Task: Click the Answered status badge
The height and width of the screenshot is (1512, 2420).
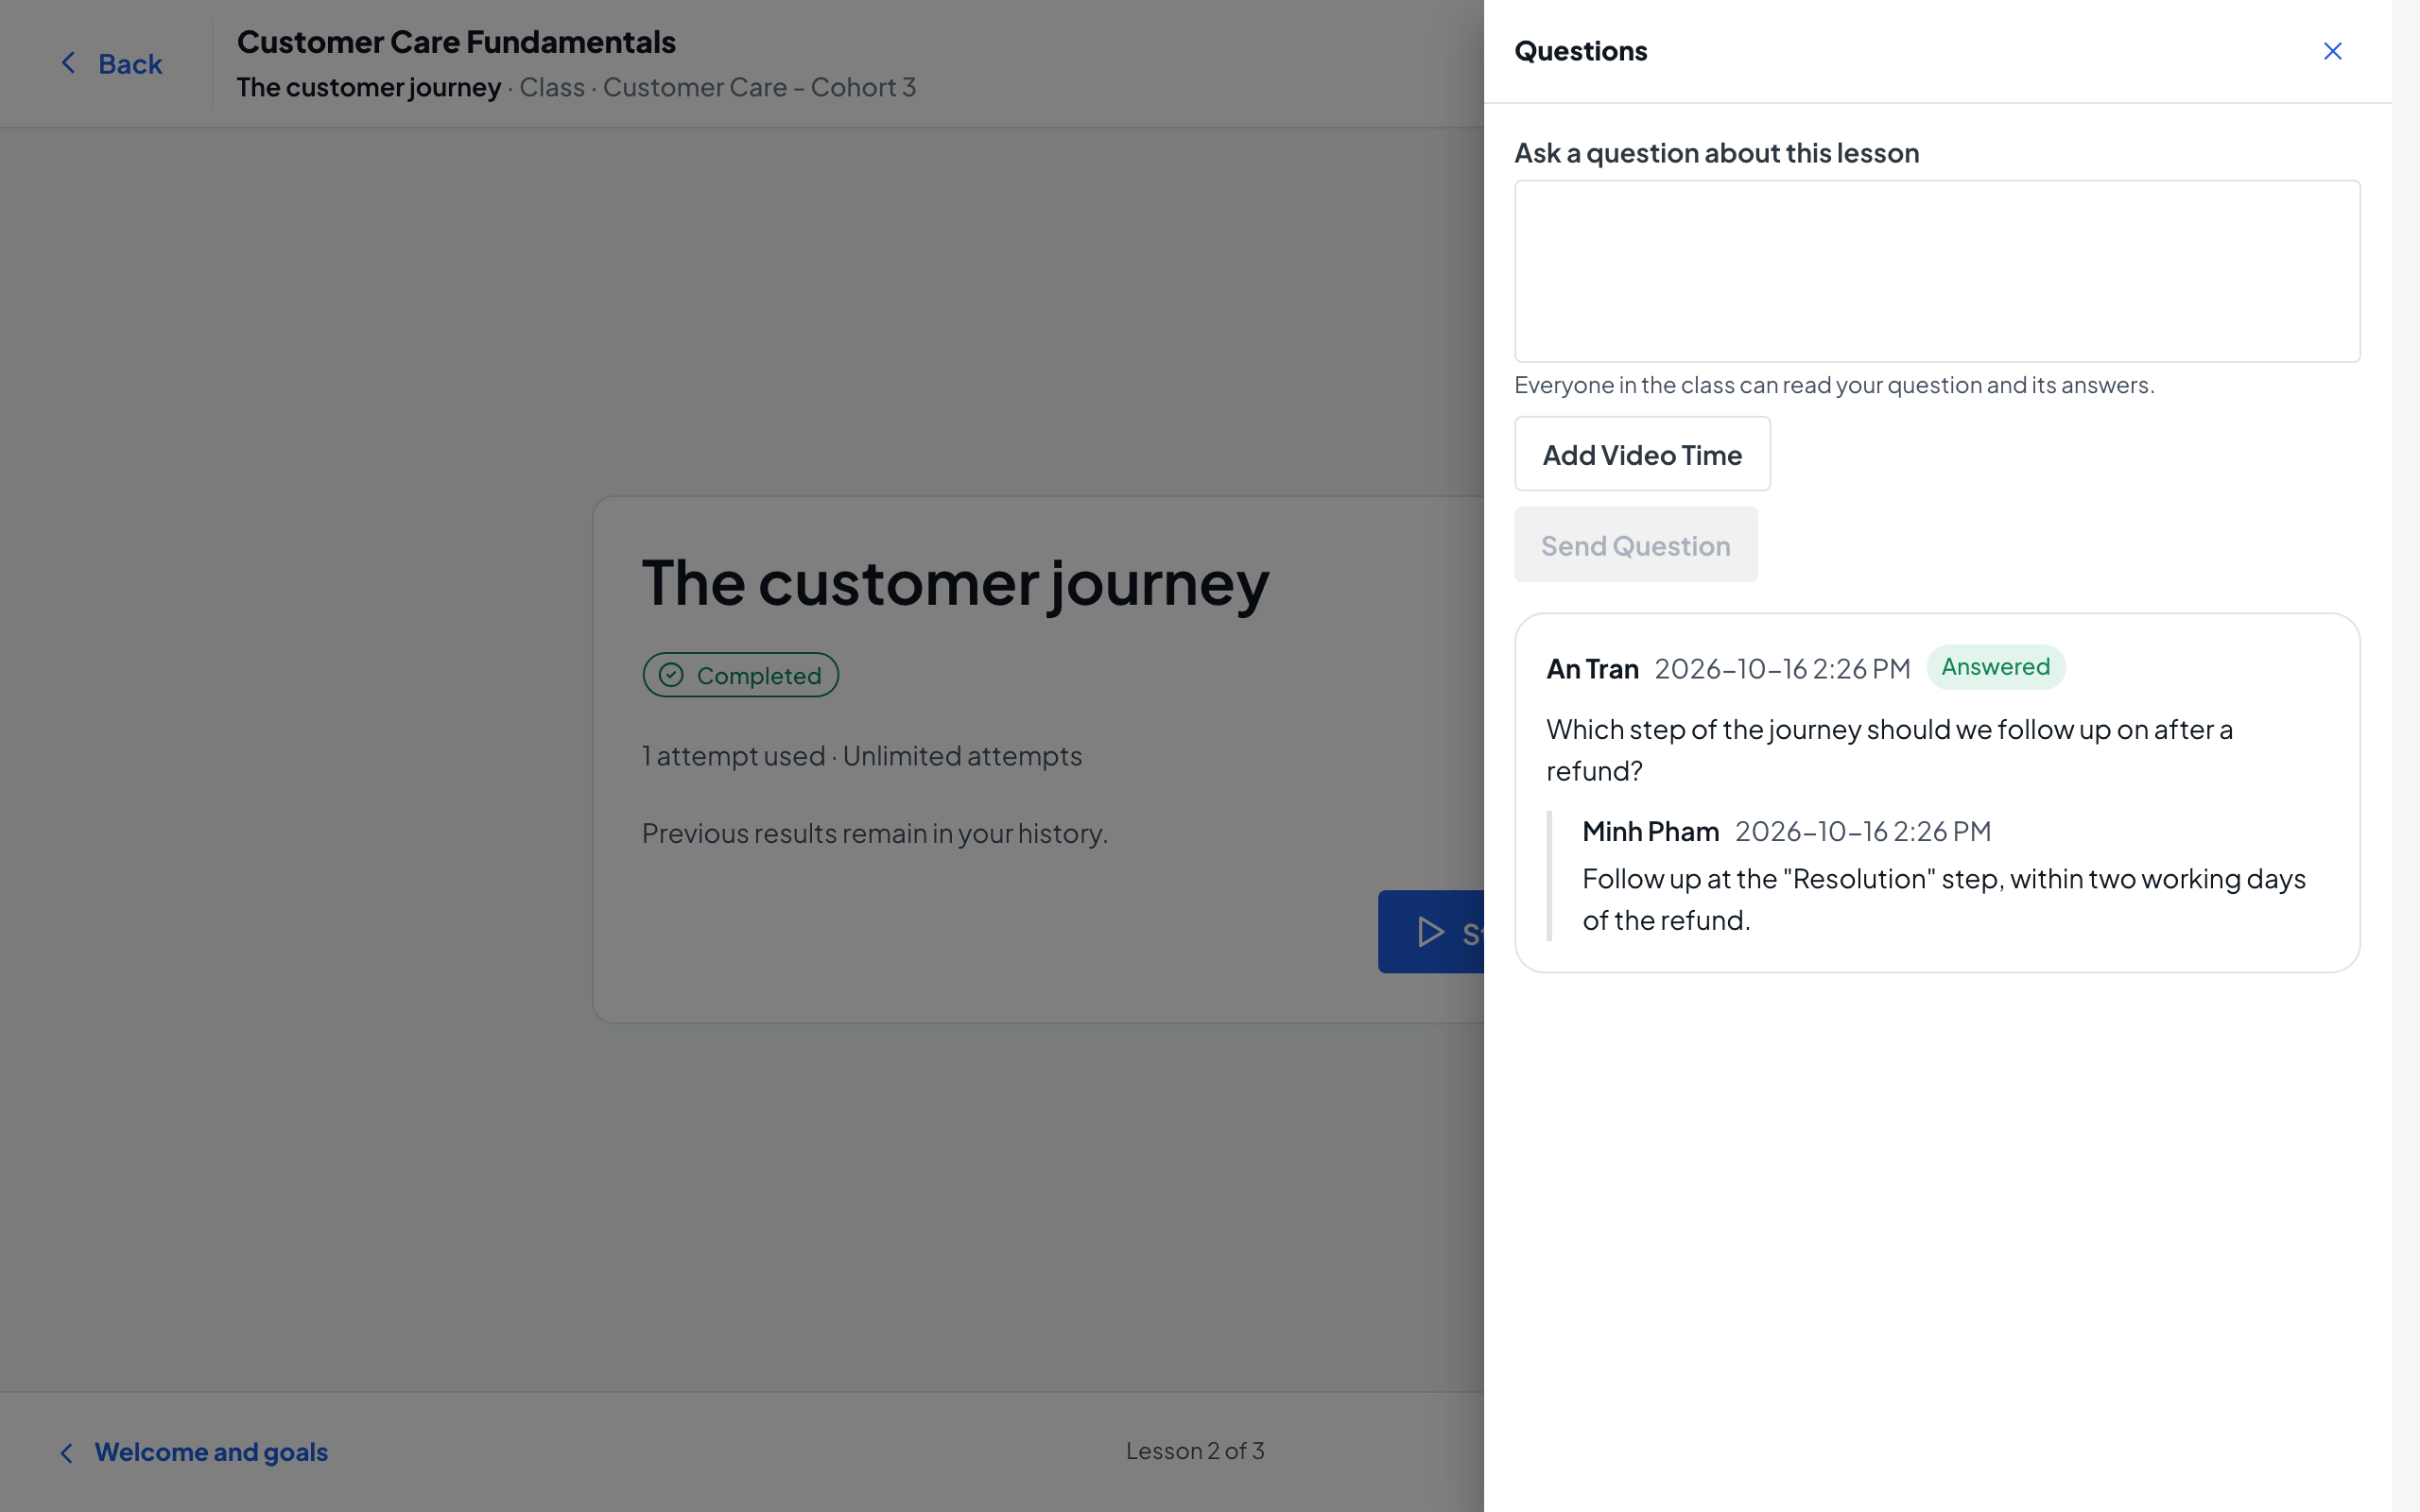Action: (1995, 667)
